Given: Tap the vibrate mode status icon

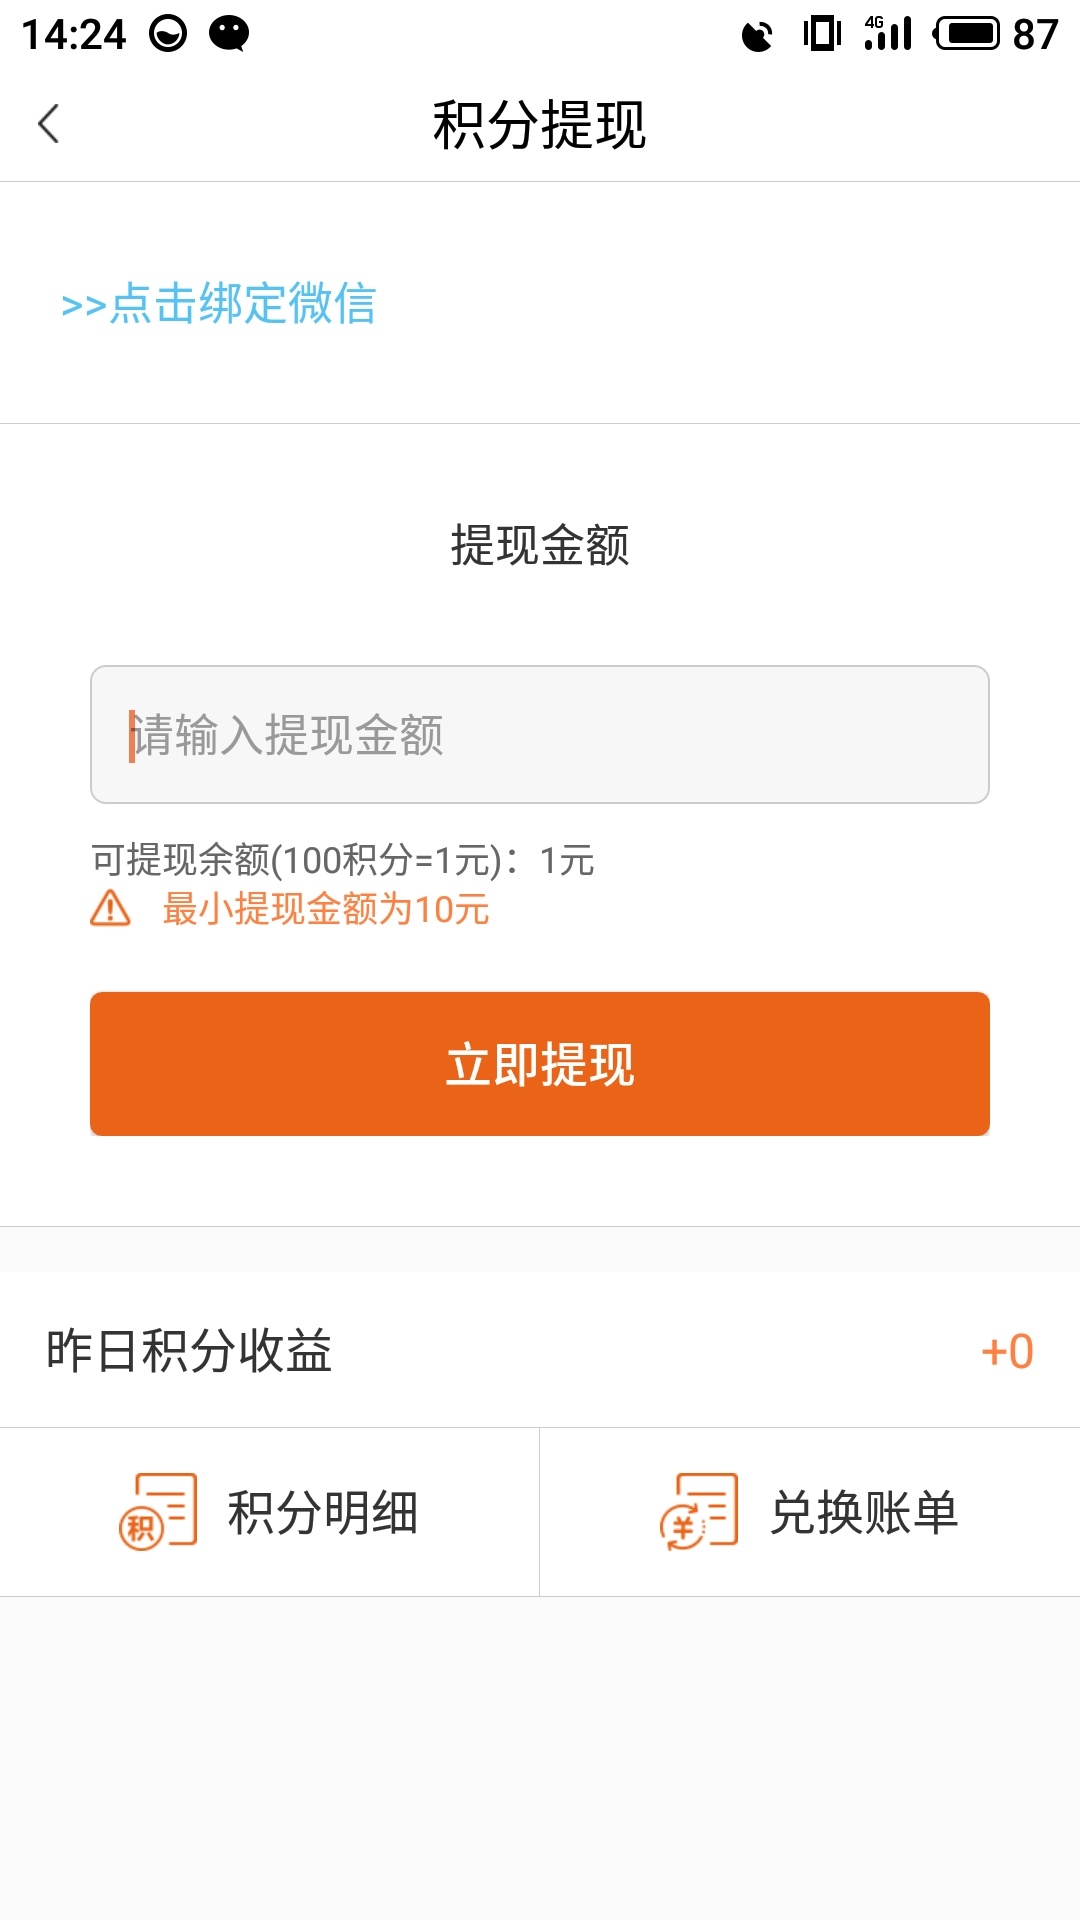Looking at the screenshot, I should (x=822, y=34).
